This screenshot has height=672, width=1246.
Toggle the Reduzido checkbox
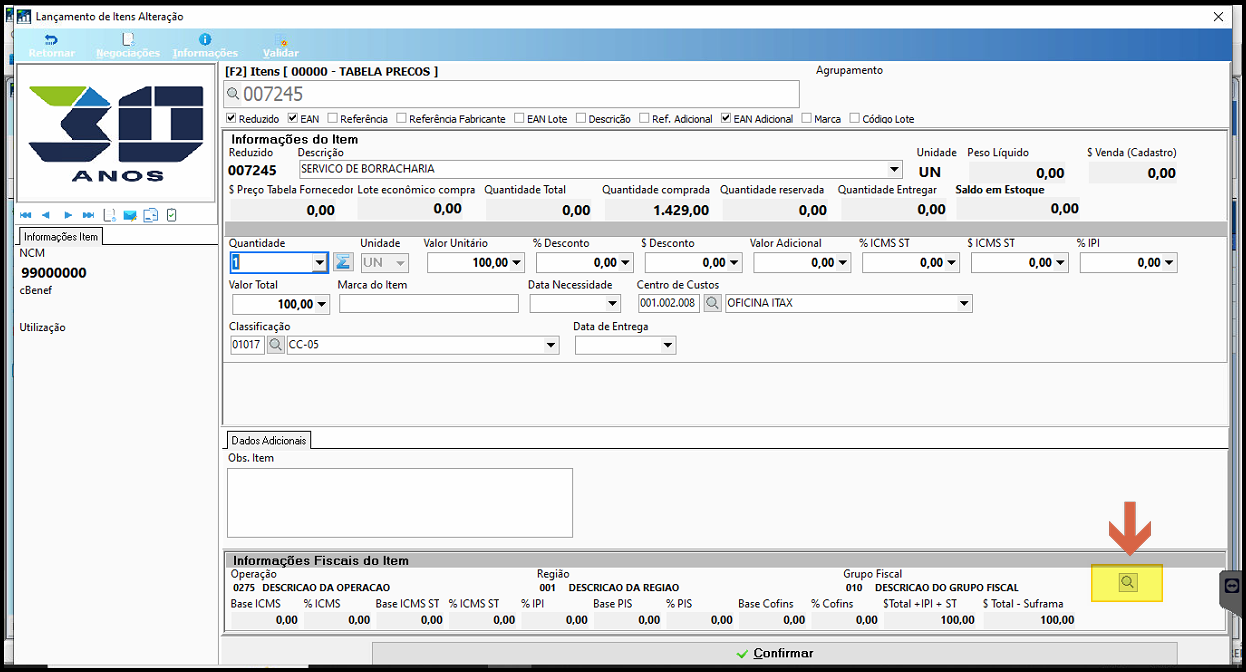point(232,118)
